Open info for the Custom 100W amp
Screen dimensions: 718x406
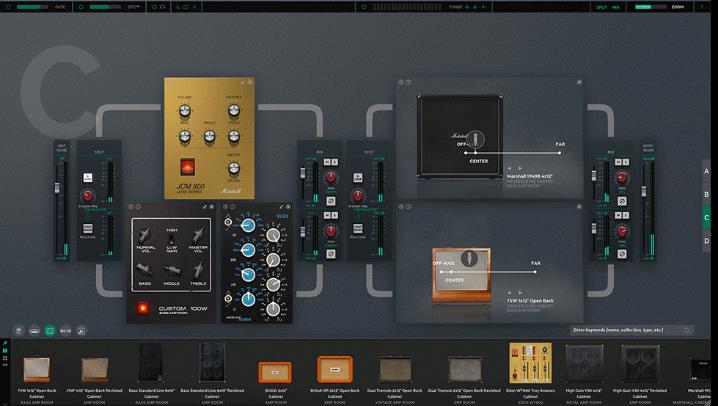(x=138, y=207)
